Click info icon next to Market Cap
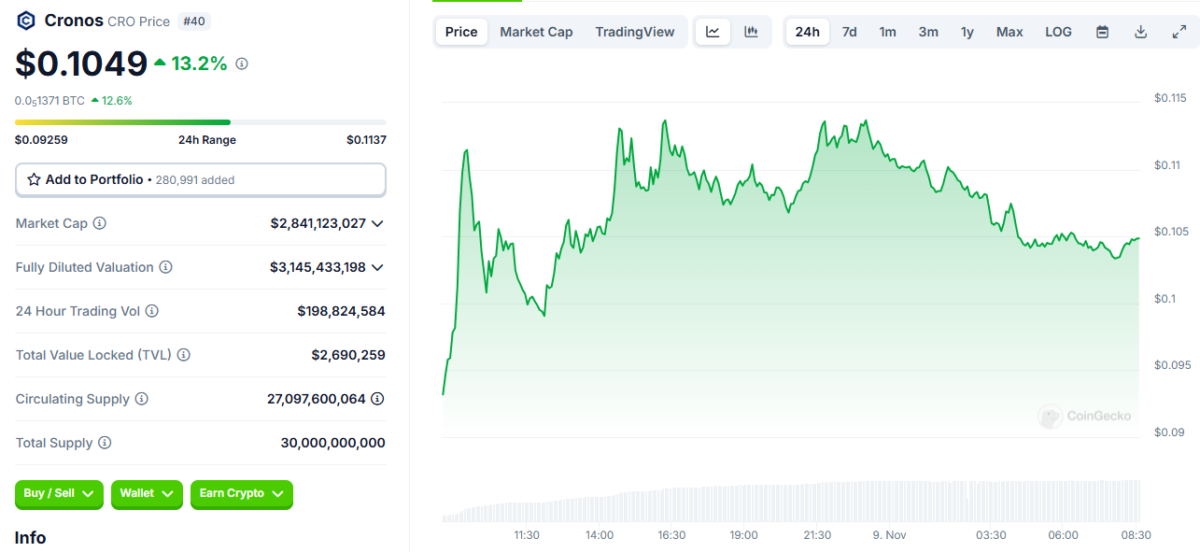The width and height of the screenshot is (1200, 552). click(100, 224)
